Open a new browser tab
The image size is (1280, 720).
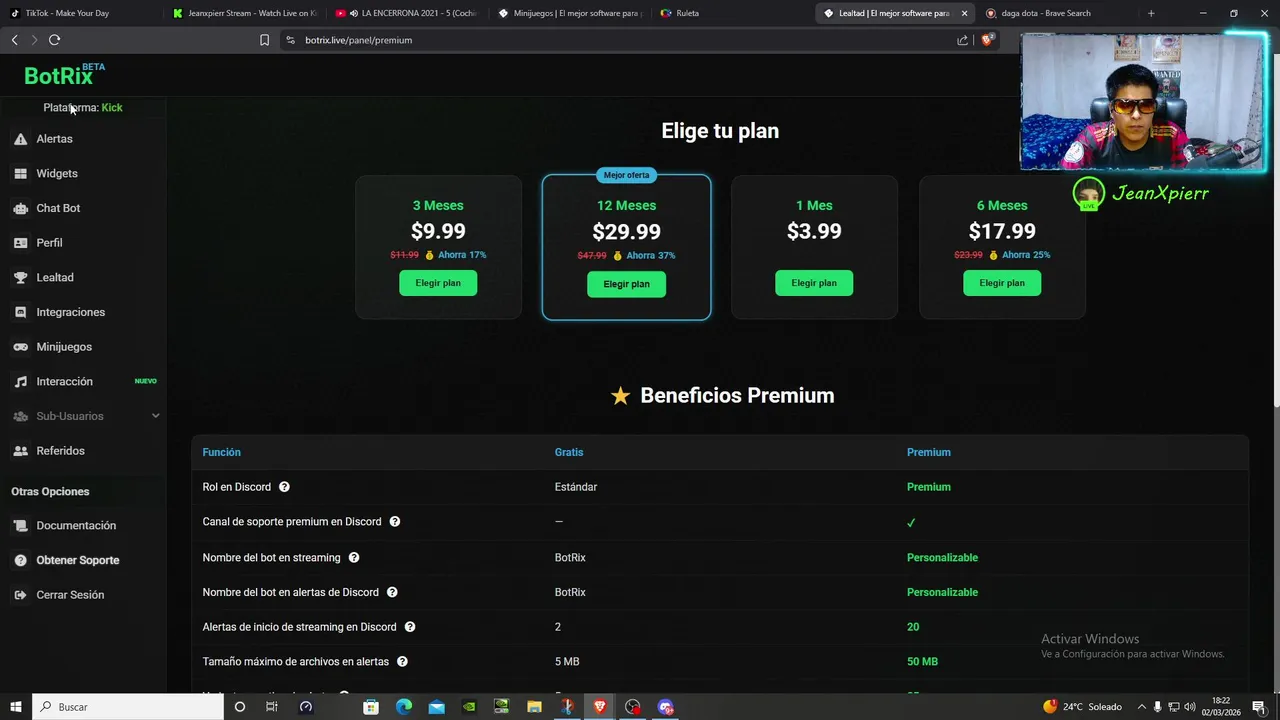[1151, 13]
